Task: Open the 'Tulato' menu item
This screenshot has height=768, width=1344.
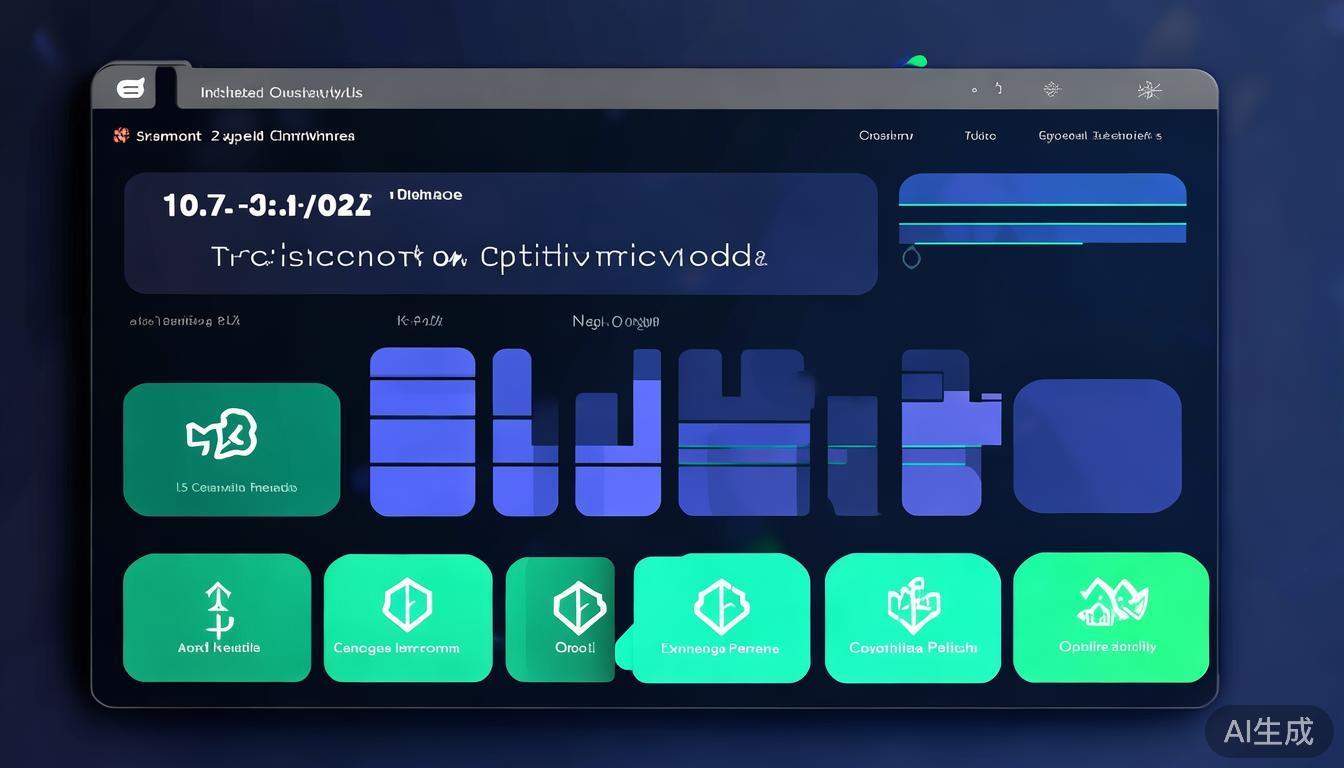Action: pyautogui.click(x=980, y=136)
